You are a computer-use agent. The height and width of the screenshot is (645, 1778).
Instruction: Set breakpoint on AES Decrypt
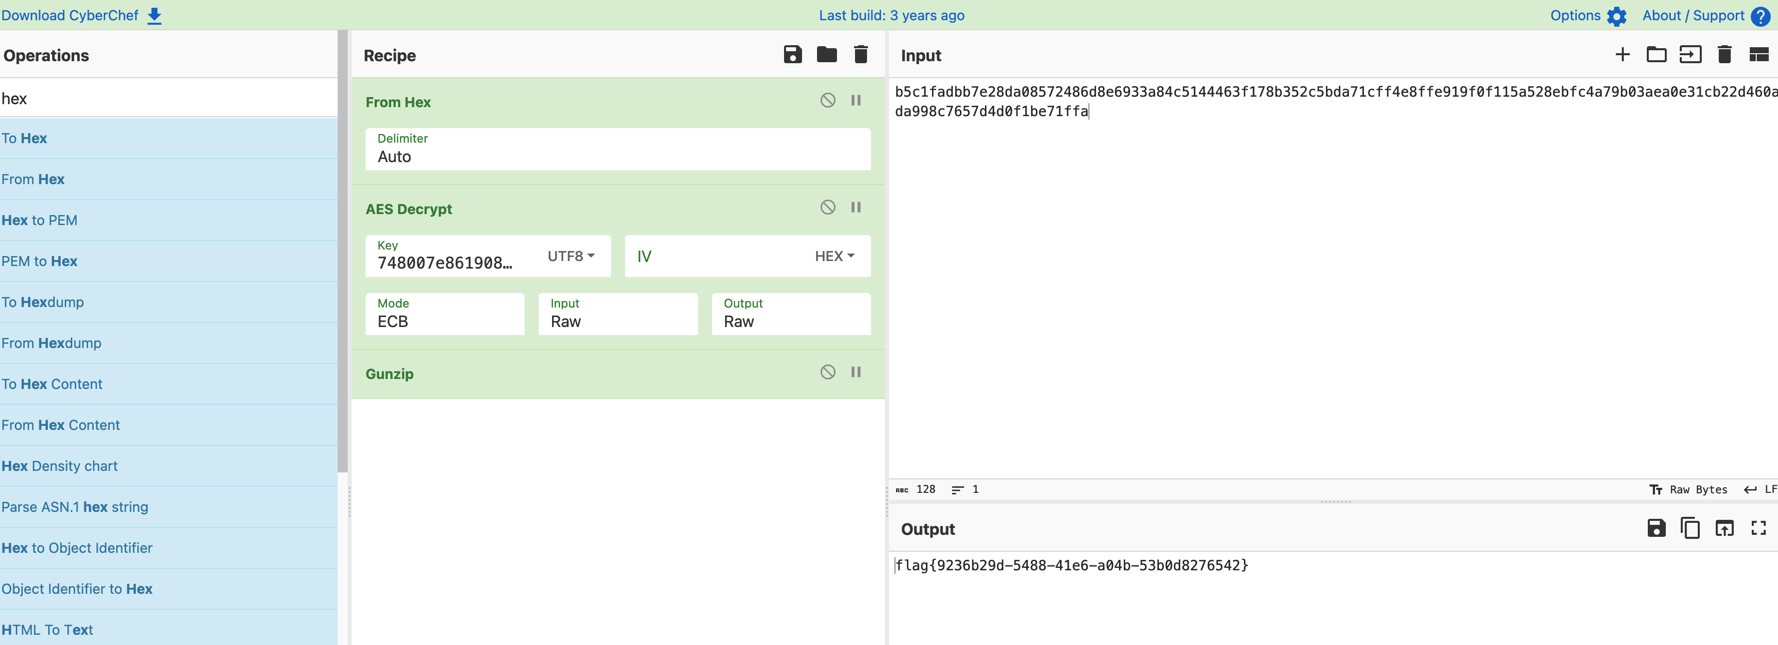(856, 208)
